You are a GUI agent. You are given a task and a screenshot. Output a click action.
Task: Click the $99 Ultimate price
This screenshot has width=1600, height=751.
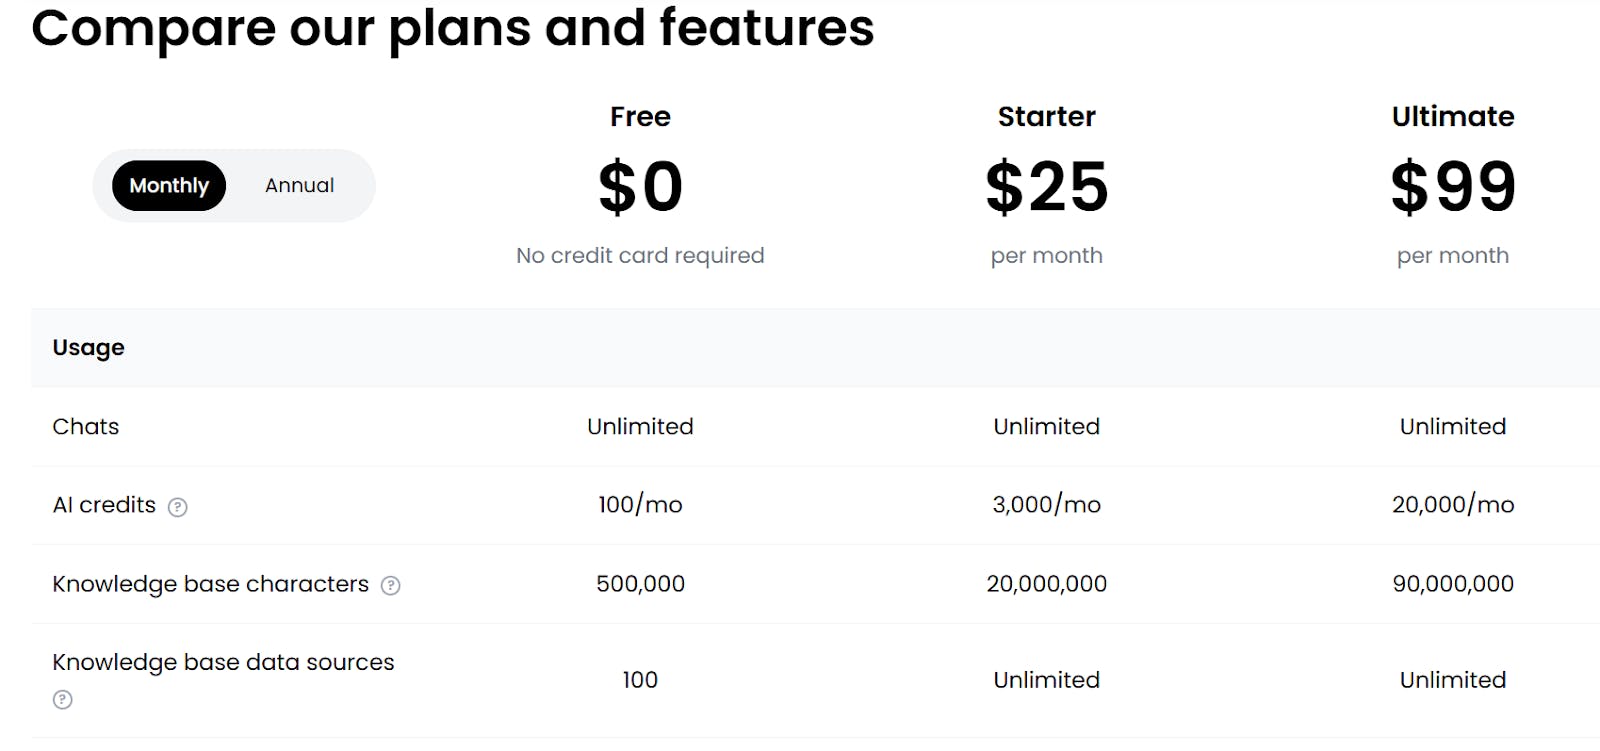coord(1453,187)
